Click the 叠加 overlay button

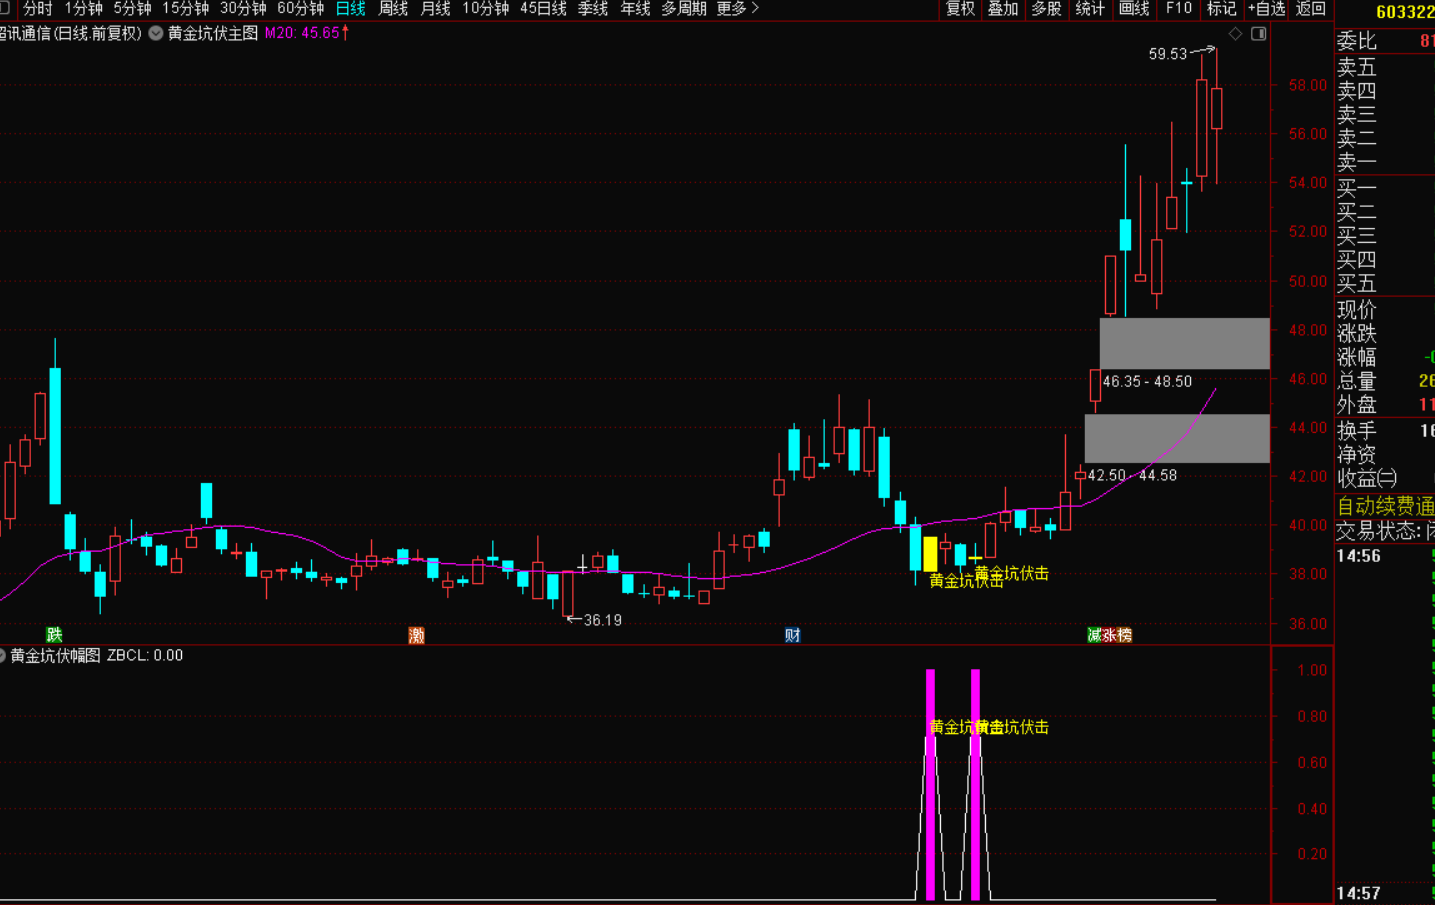coord(1003,9)
